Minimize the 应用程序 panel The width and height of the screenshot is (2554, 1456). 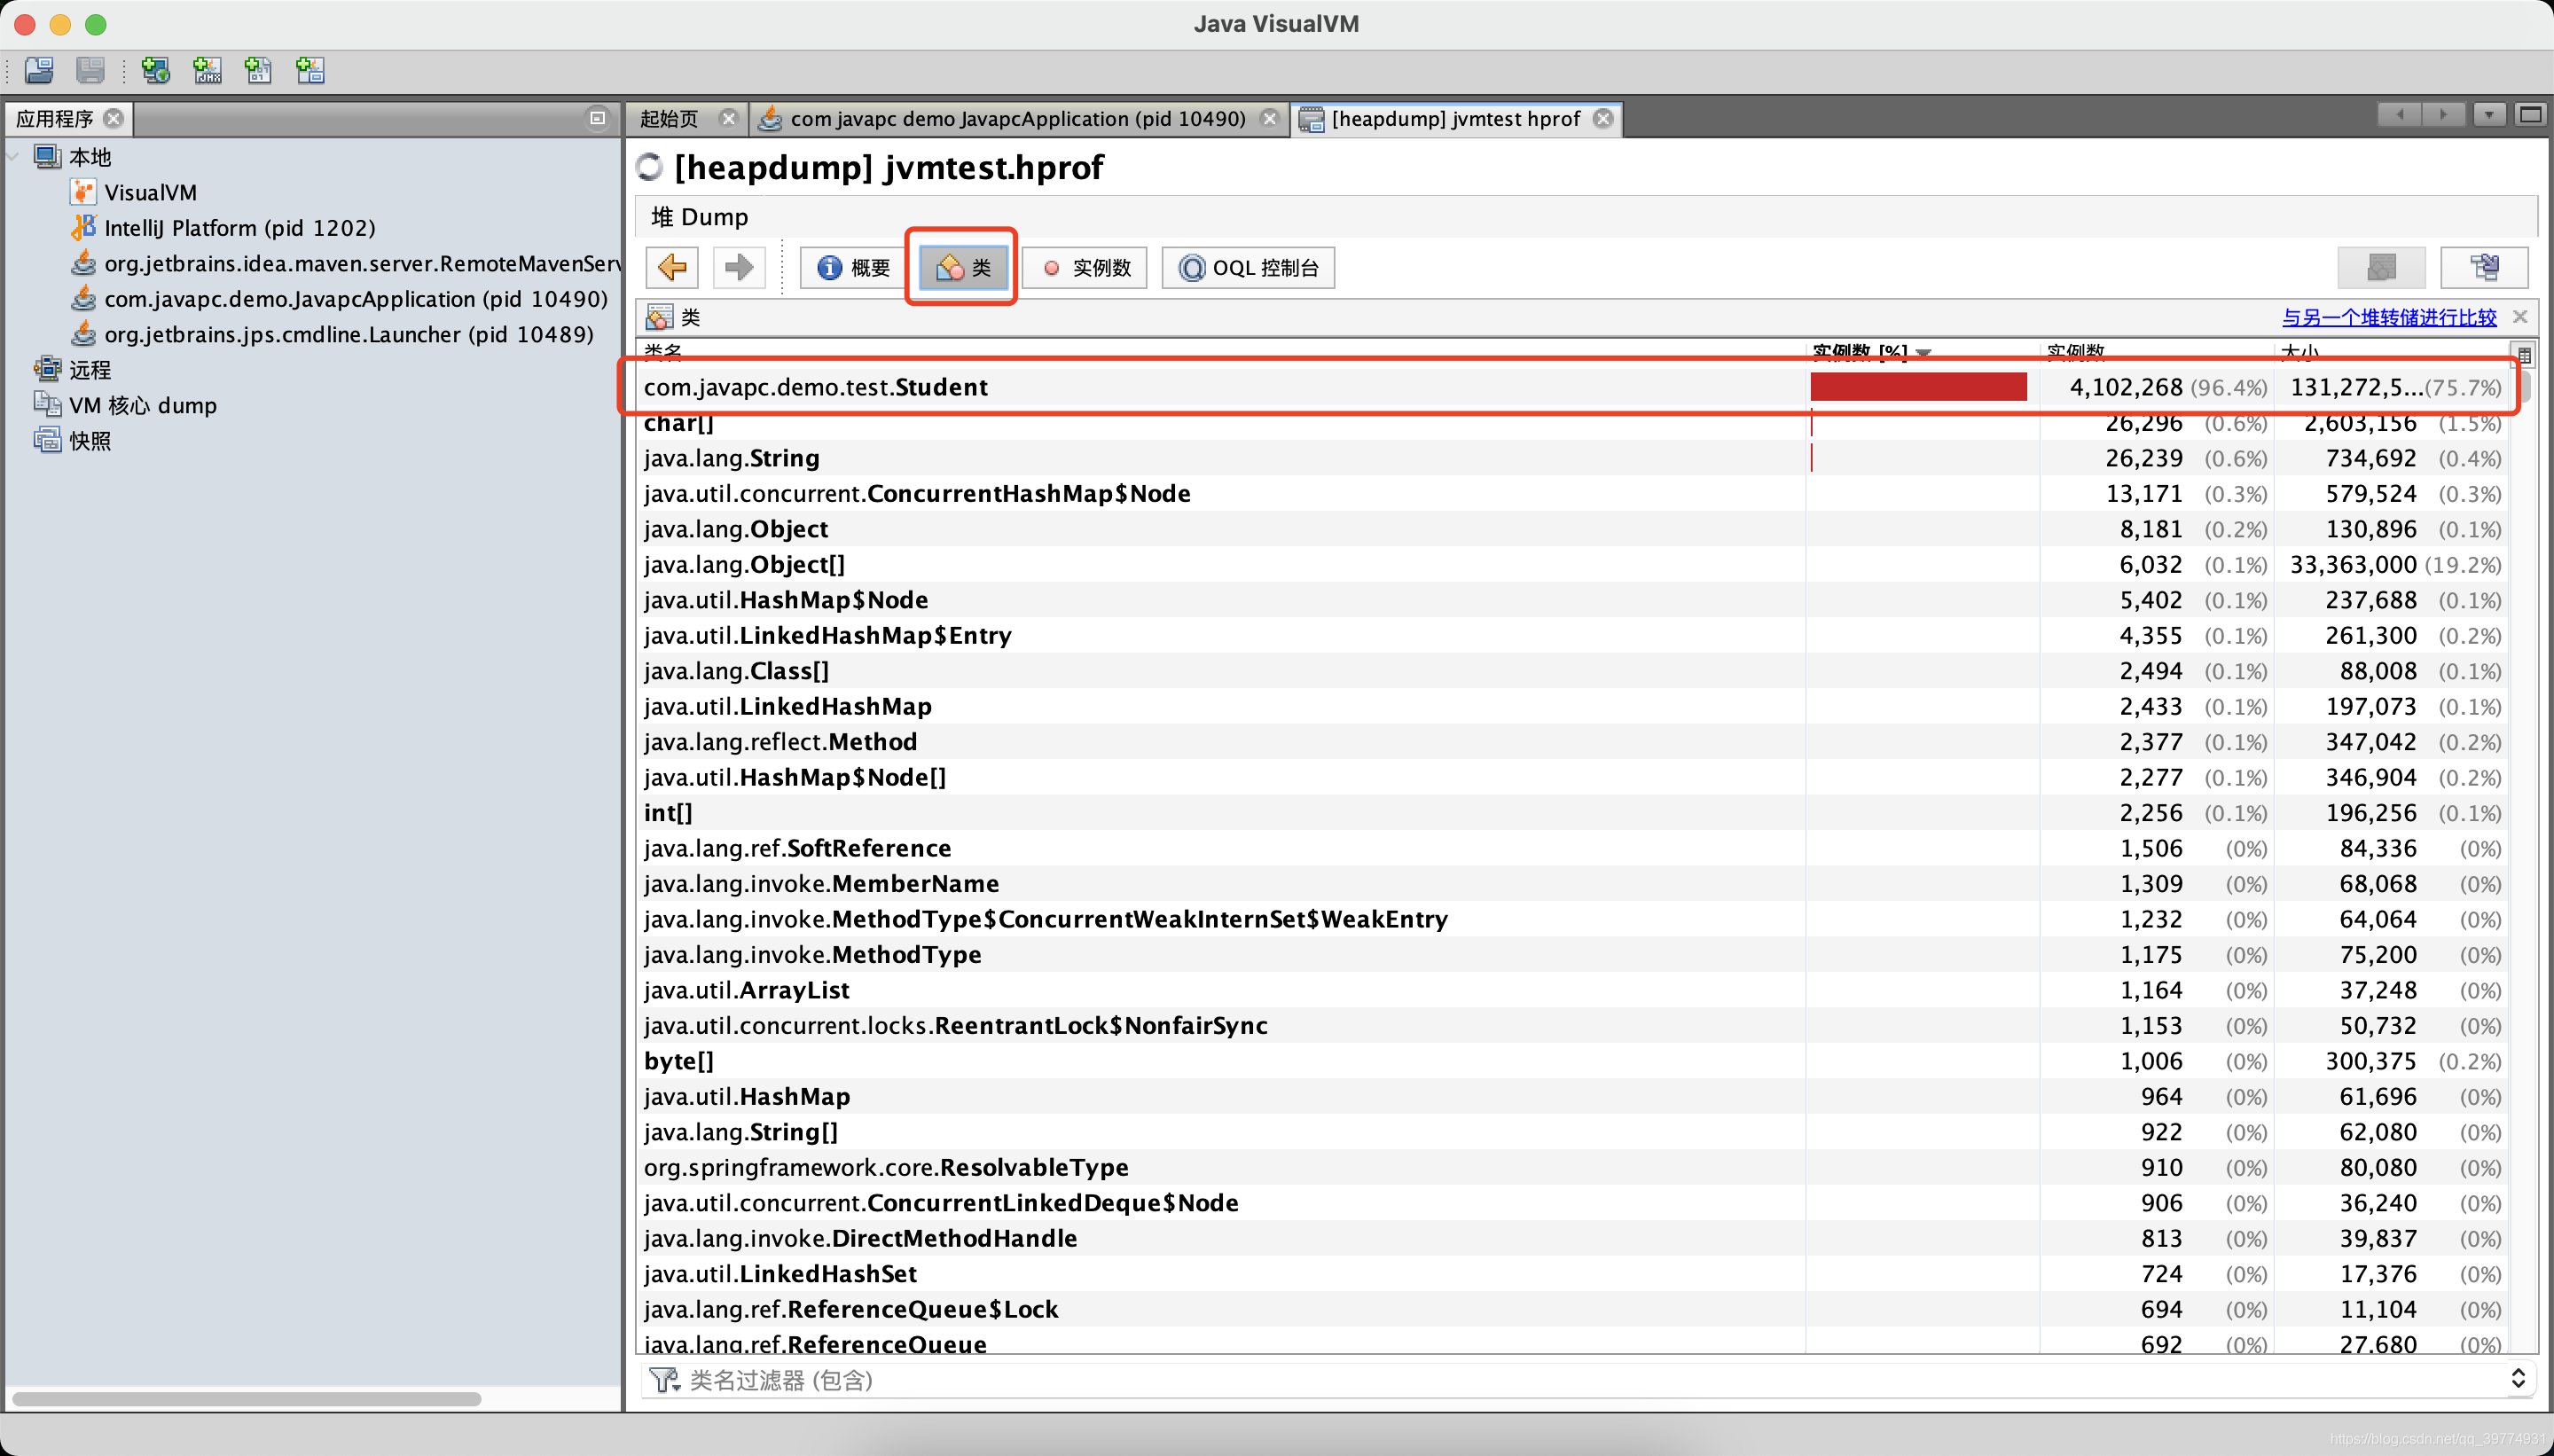click(x=597, y=118)
